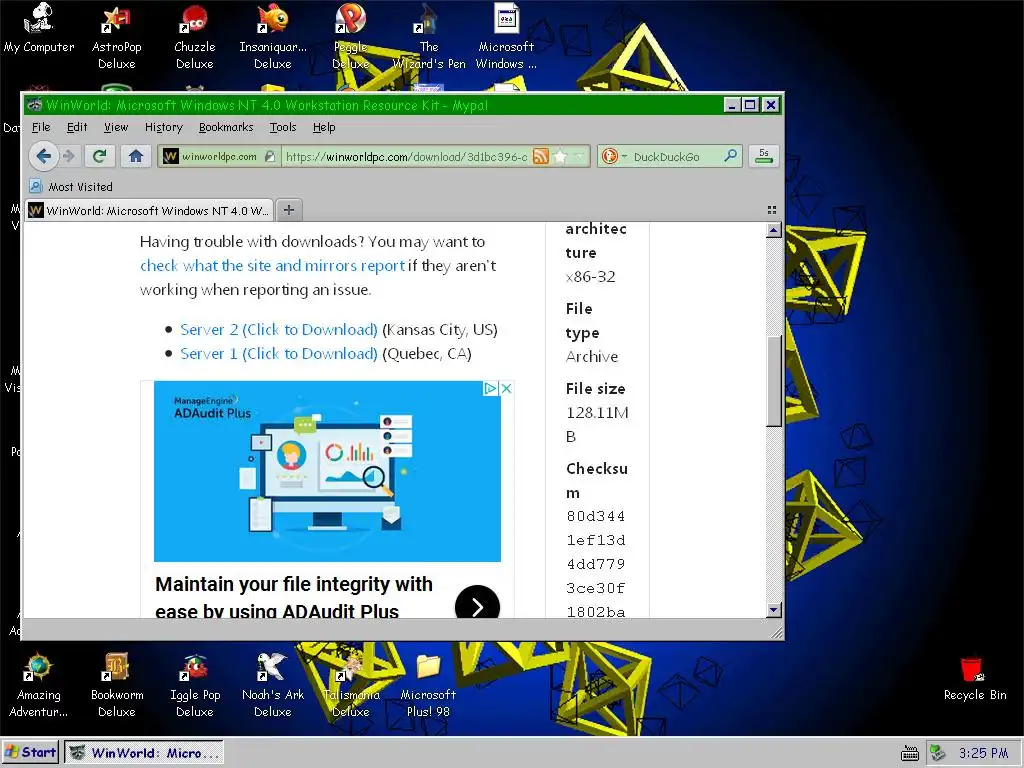Click the Forward navigation arrow
Viewport: 1024px width, 768px height.
pyautogui.click(x=69, y=156)
